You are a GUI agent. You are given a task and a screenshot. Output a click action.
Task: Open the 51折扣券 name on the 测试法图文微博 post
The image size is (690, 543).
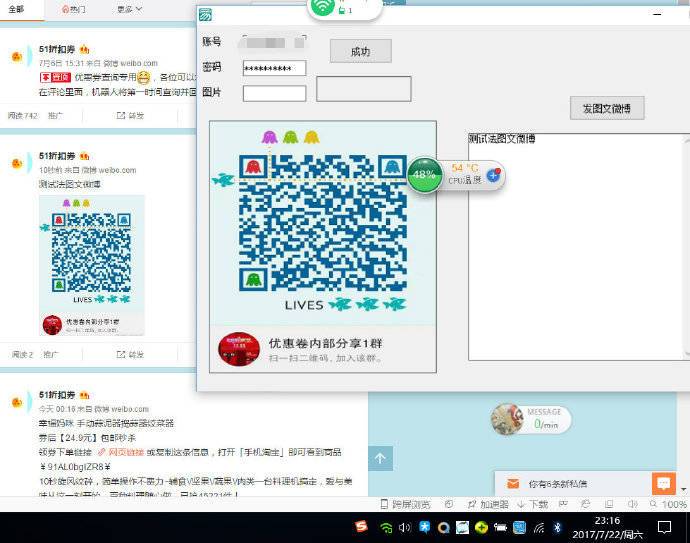(x=57, y=156)
